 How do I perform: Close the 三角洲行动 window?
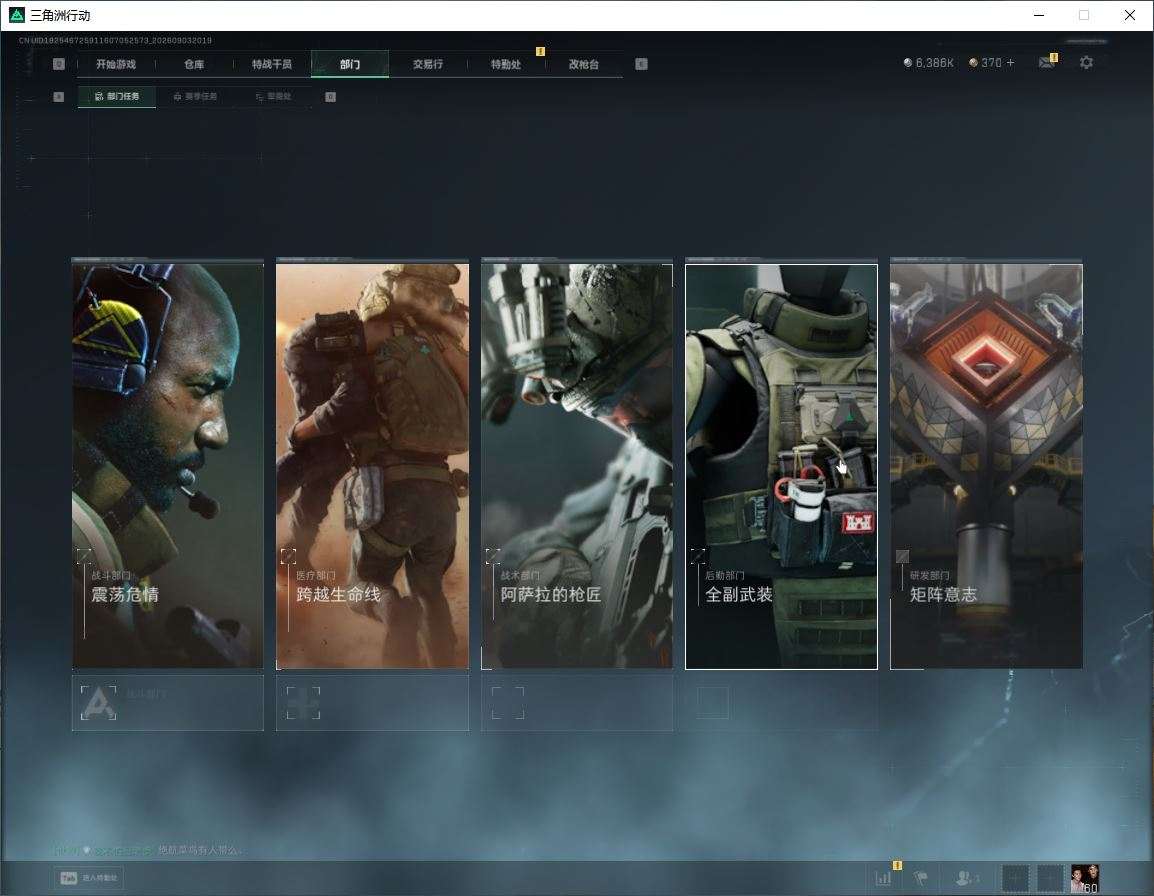(1130, 15)
